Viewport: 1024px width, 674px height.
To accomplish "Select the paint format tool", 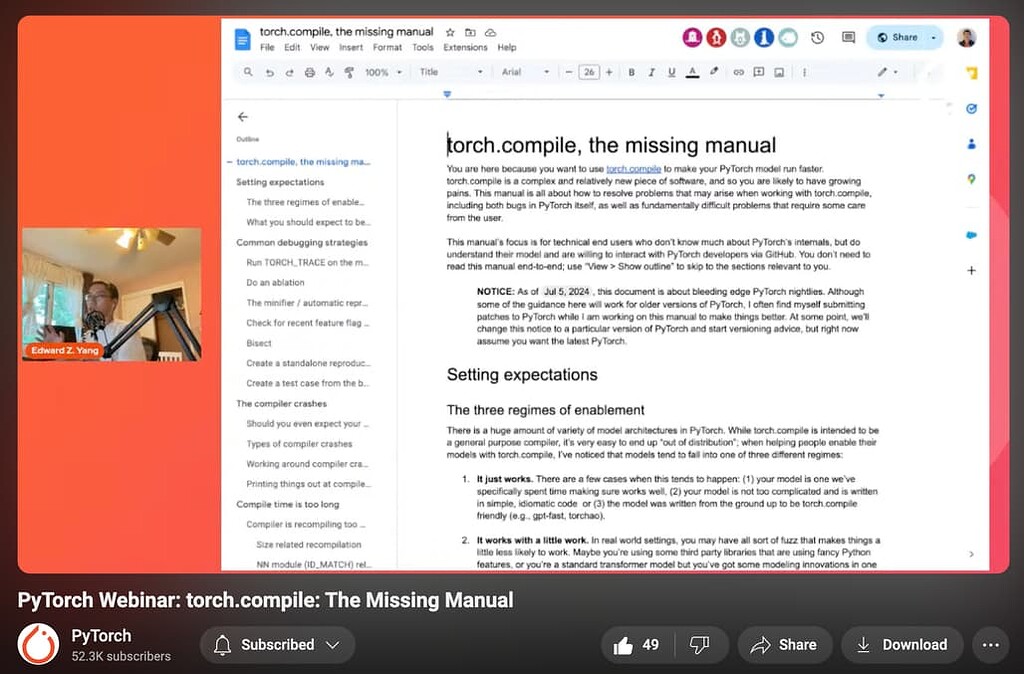I will pyautogui.click(x=349, y=72).
